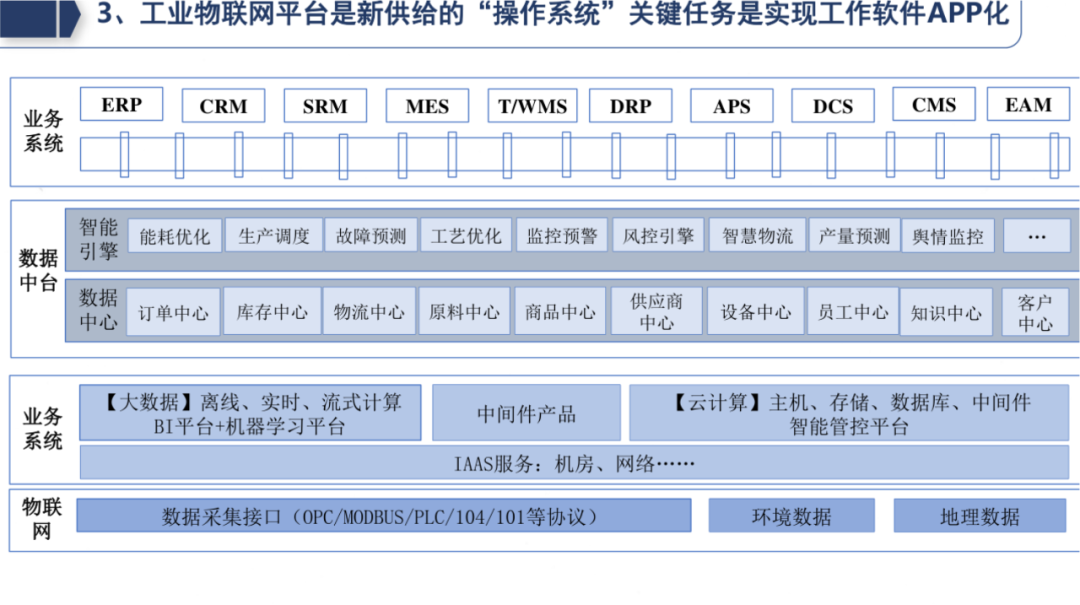Toggle the 环境数据 block
The image size is (1080, 605).
tap(793, 518)
